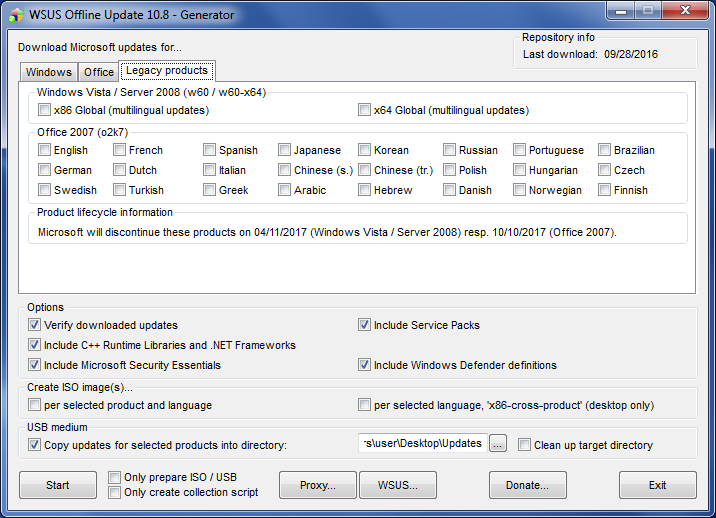
Task: Toggle Include Microsoft Security Essentials
Action: [34, 365]
